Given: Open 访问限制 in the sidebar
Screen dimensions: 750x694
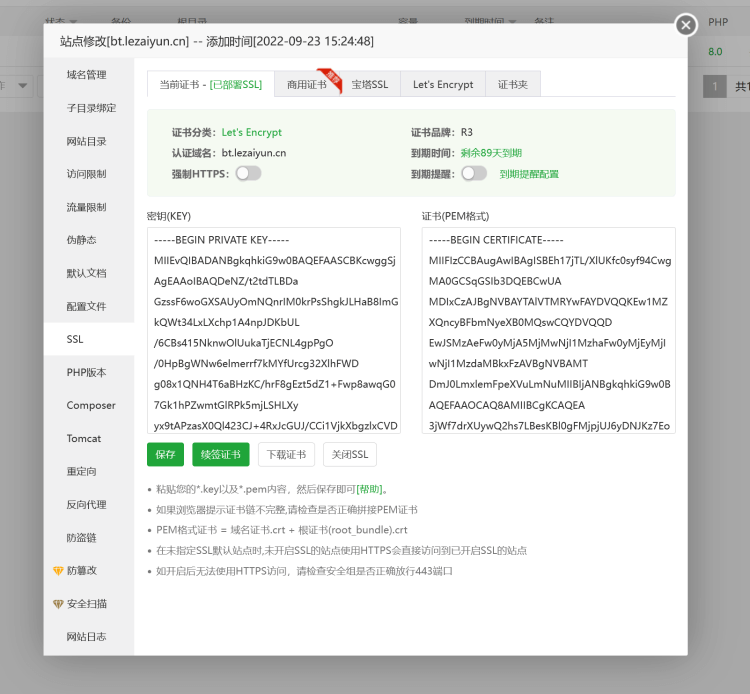Looking at the screenshot, I should [89, 174].
